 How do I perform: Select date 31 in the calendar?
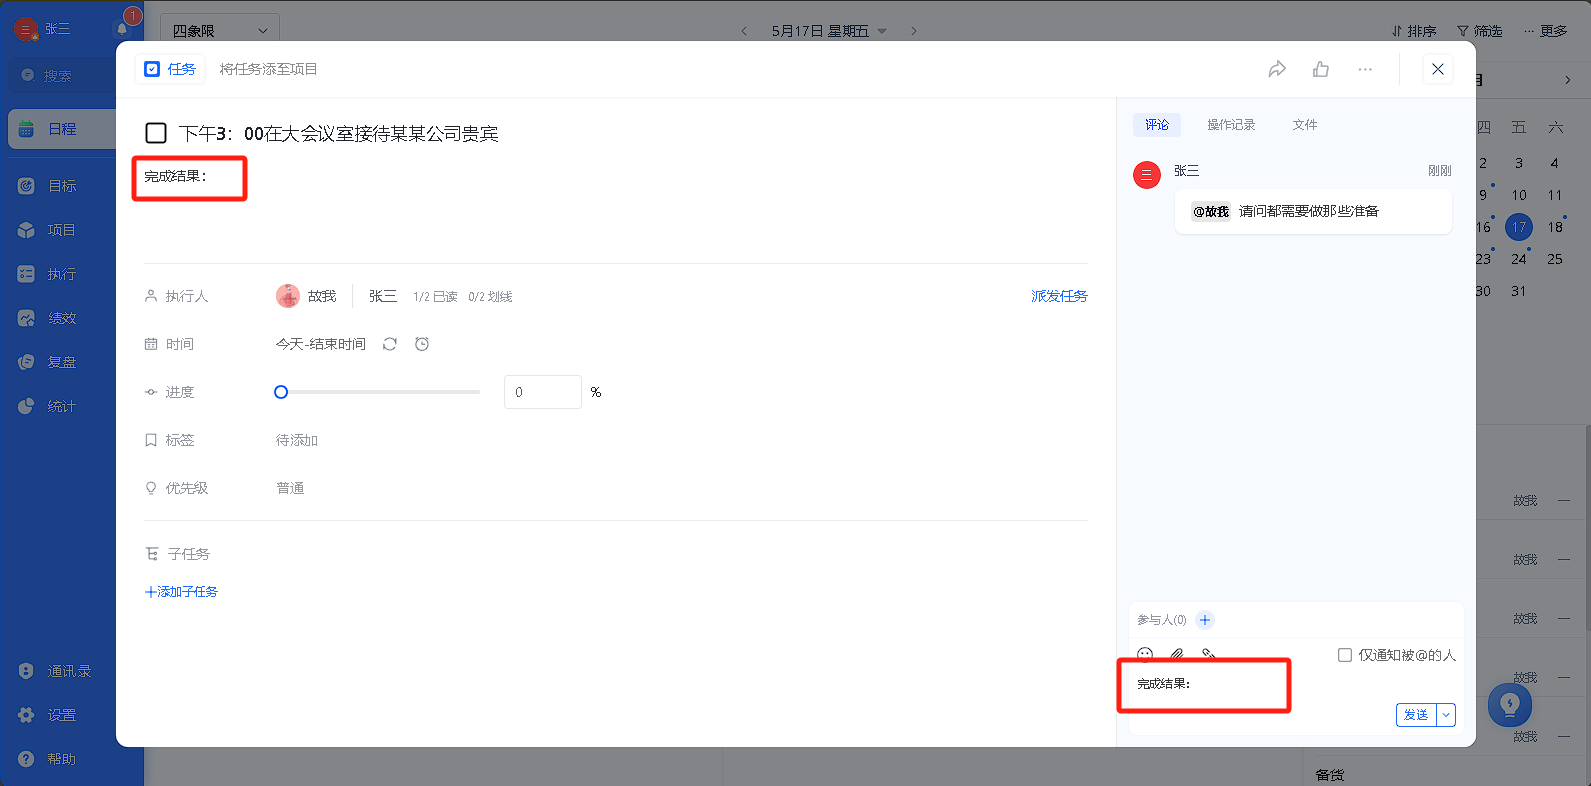(1519, 291)
